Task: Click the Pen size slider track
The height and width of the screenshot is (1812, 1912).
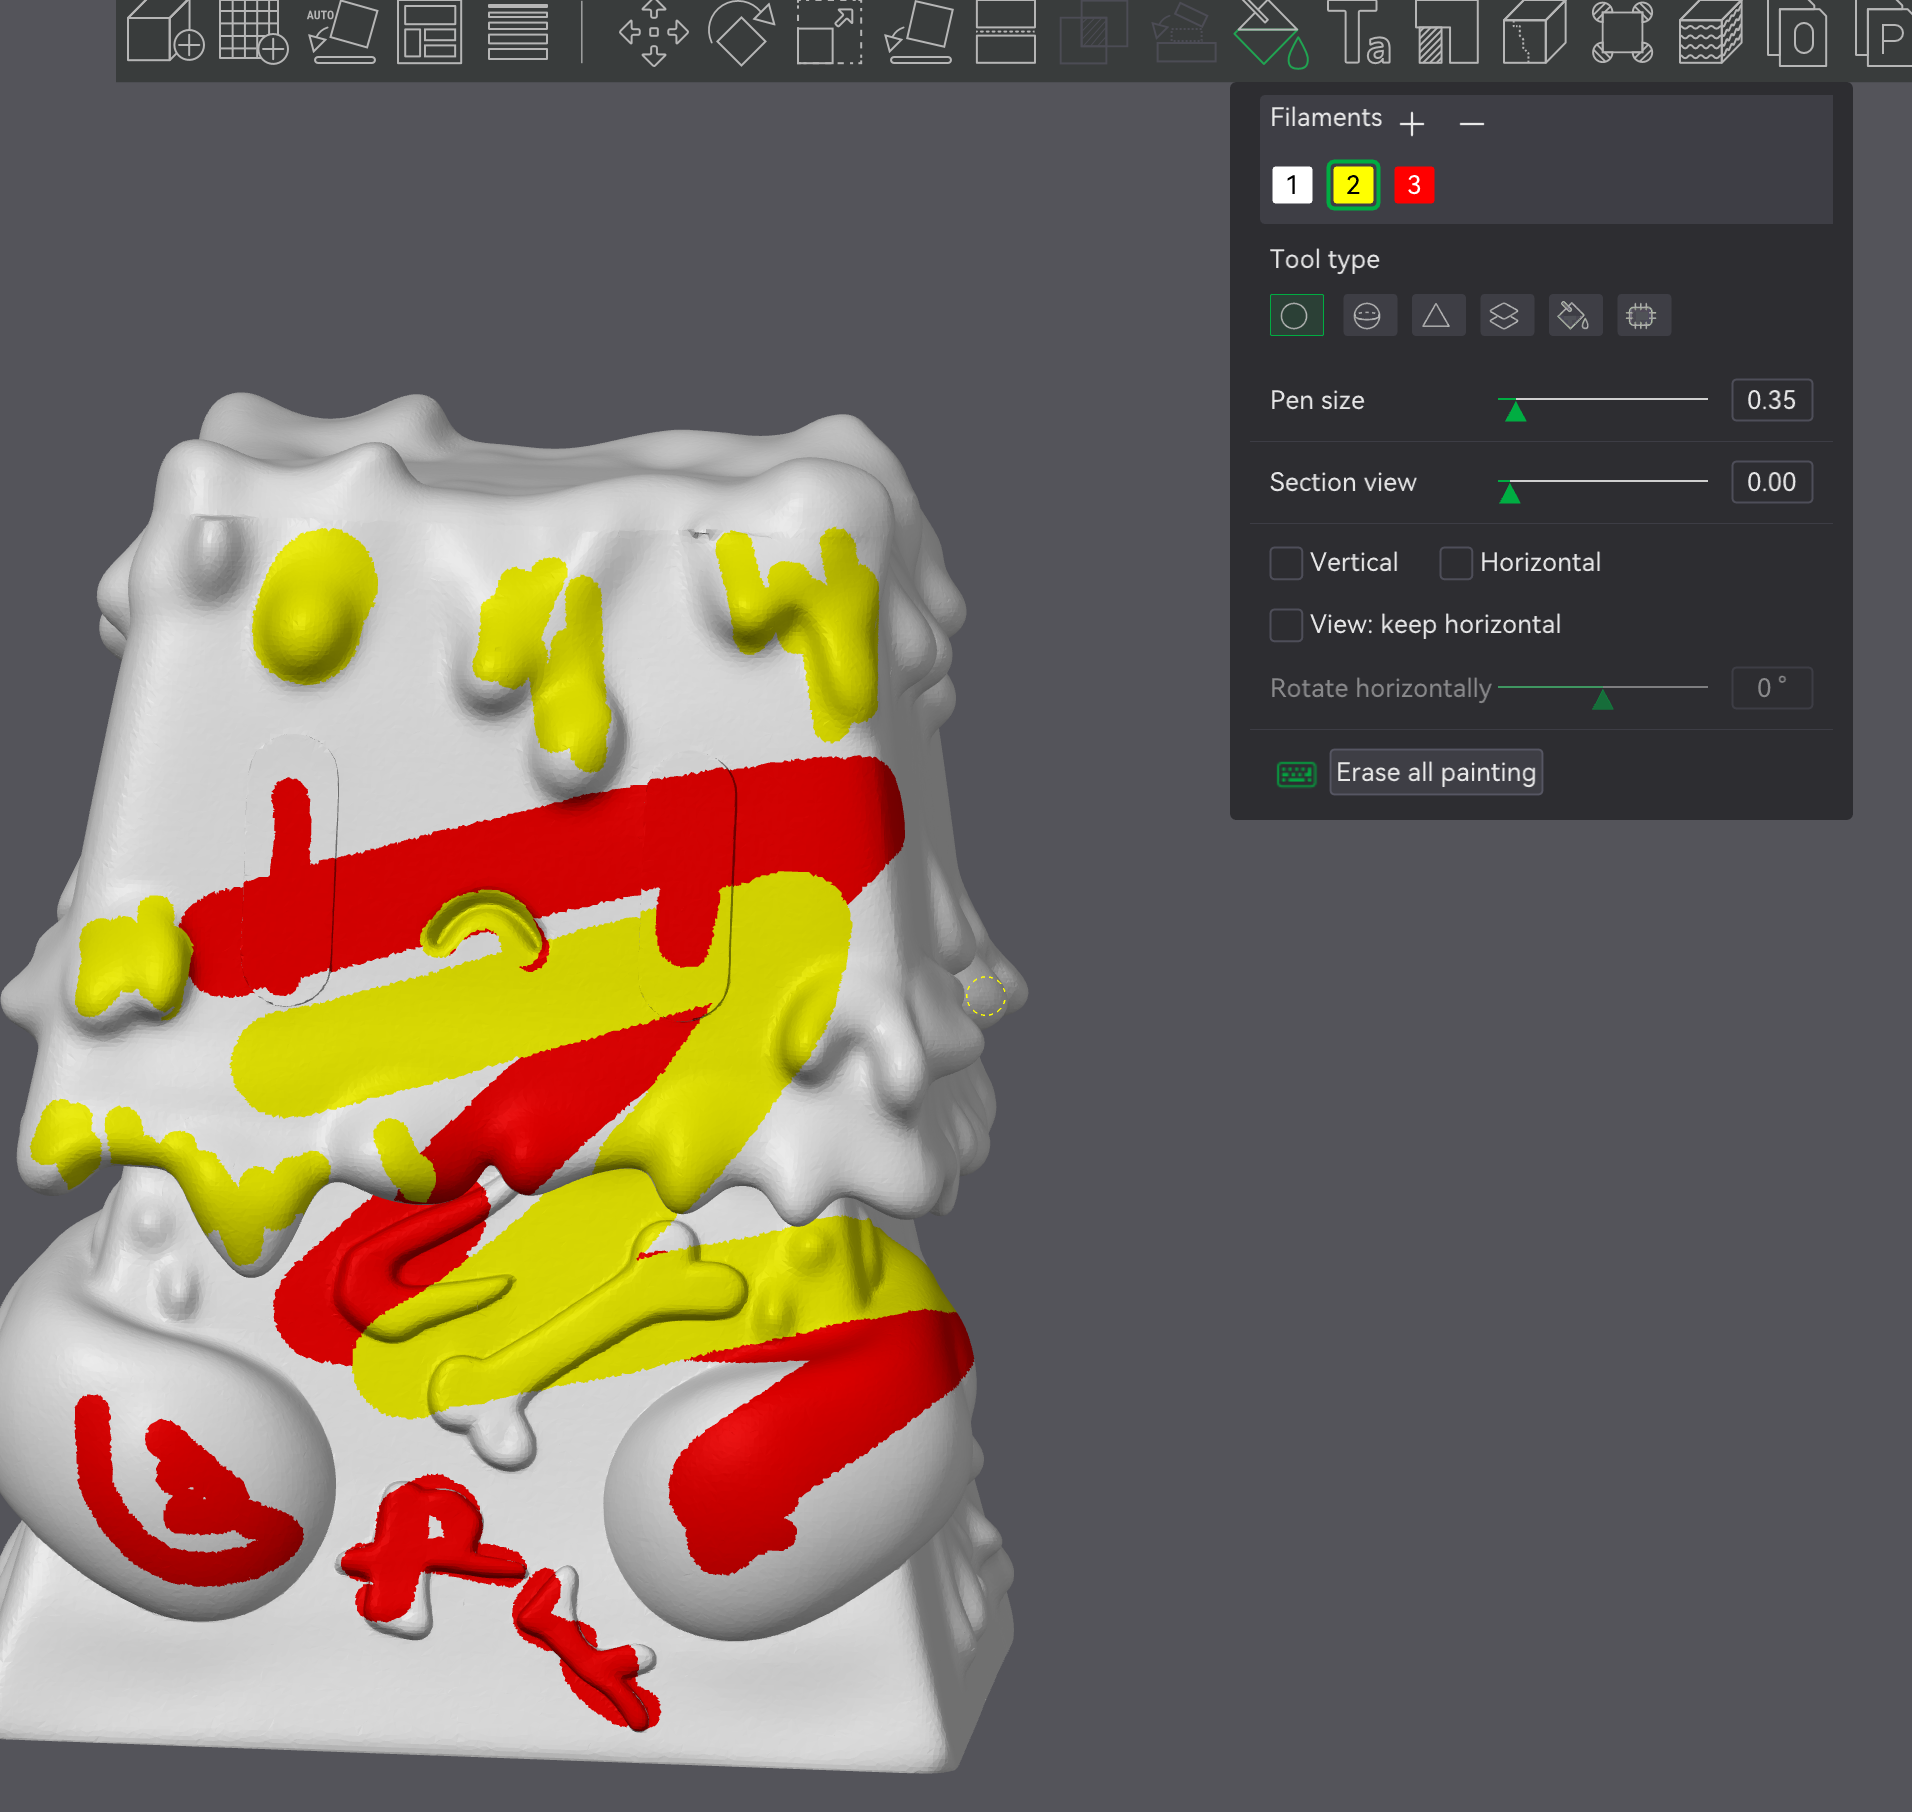Action: (x=1602, y=399)
